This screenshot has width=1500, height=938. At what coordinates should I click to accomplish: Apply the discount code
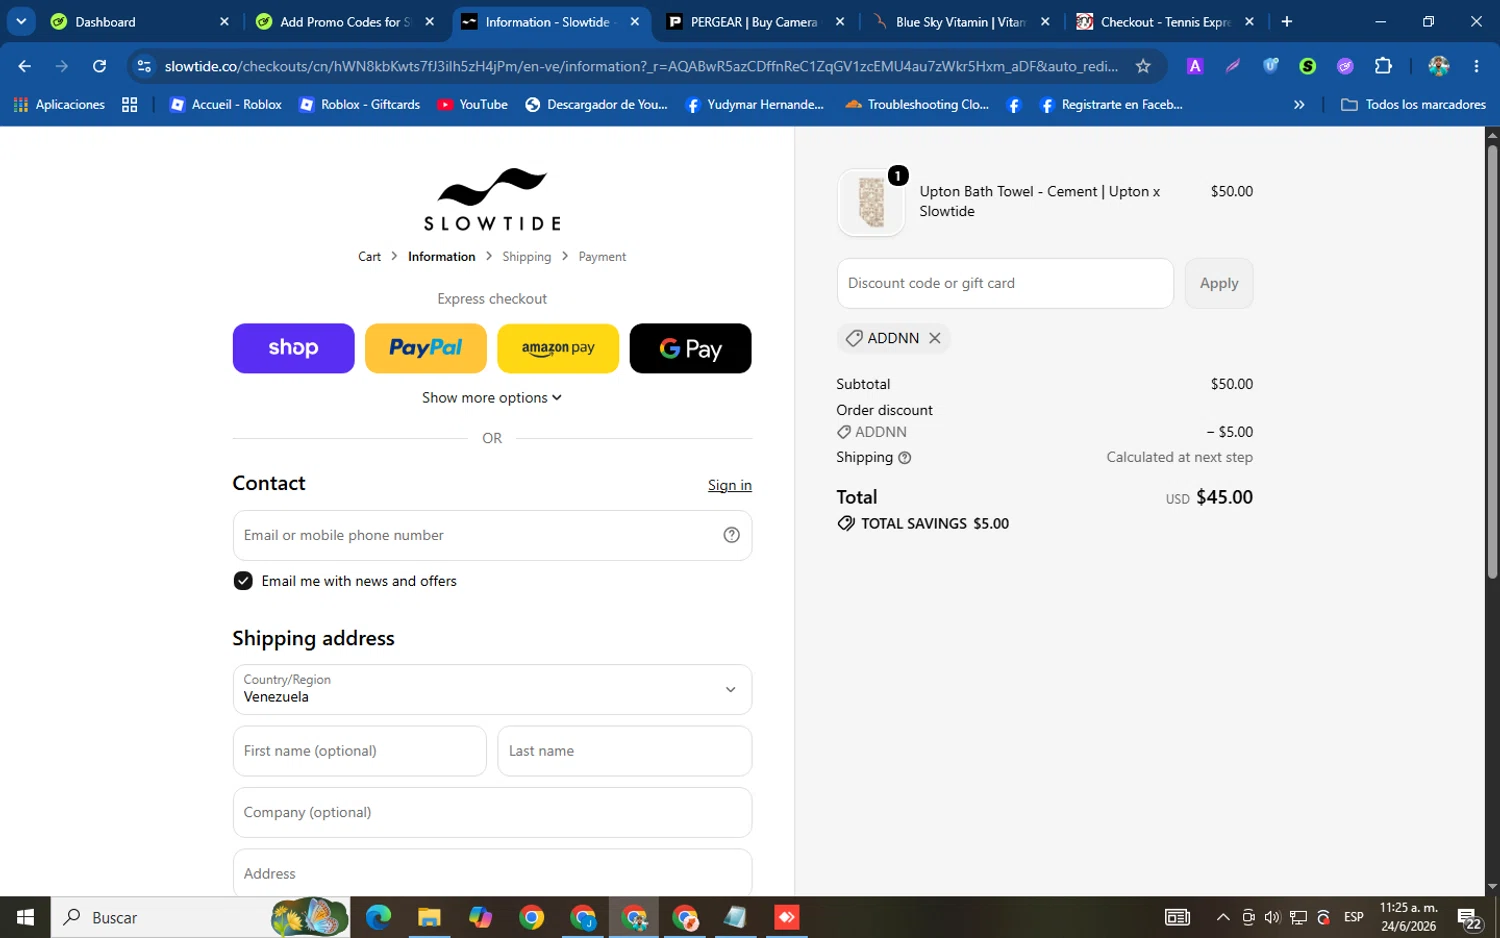(x=1219, y=283)
